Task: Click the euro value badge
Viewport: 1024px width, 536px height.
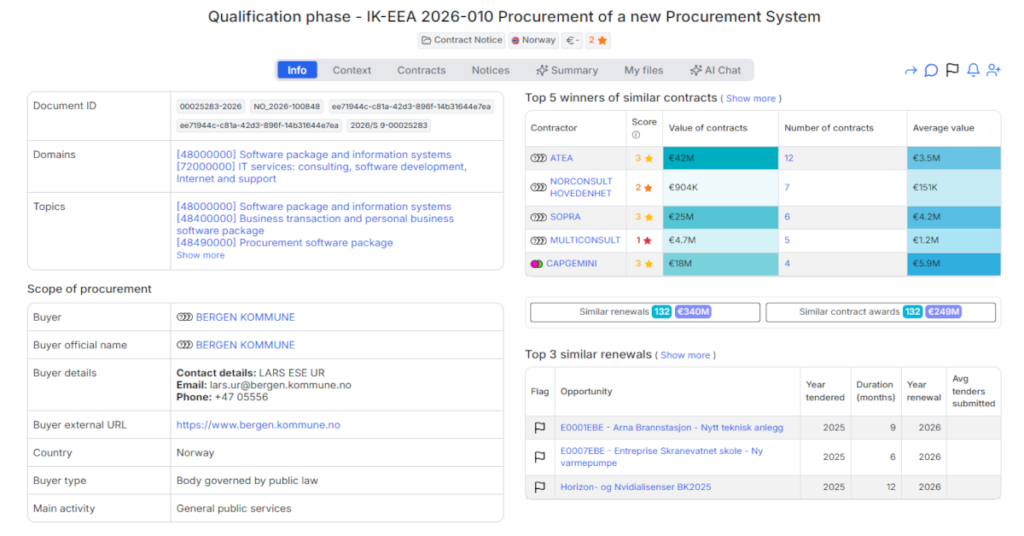Action: tap(572, 40)
